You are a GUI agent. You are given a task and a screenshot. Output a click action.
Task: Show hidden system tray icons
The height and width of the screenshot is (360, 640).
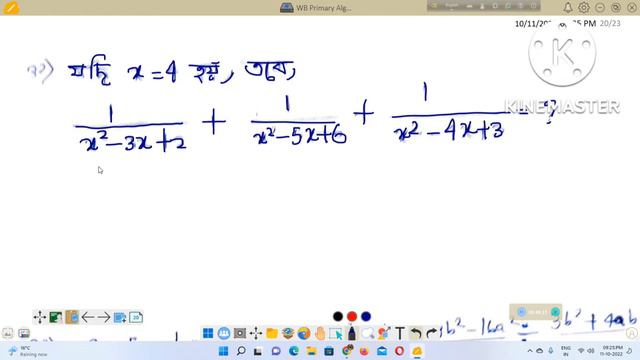tap(530, 351)
